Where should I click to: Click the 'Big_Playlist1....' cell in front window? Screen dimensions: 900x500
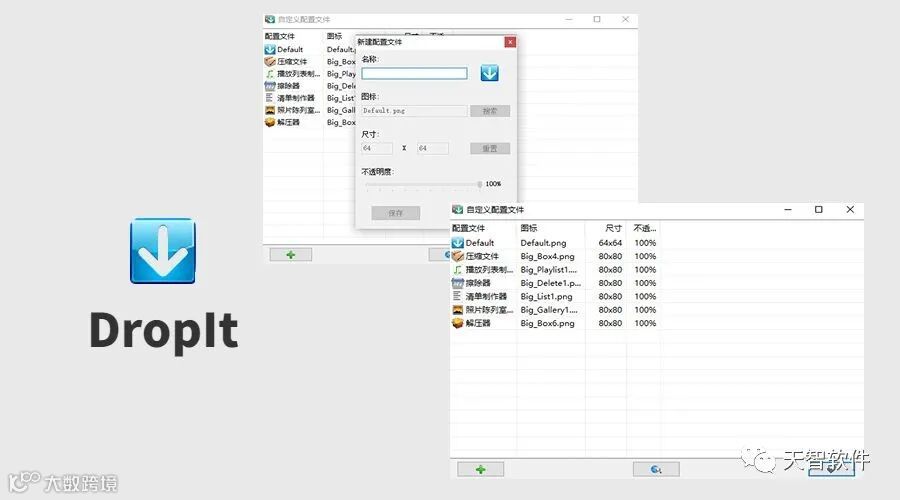coord(549,269)
